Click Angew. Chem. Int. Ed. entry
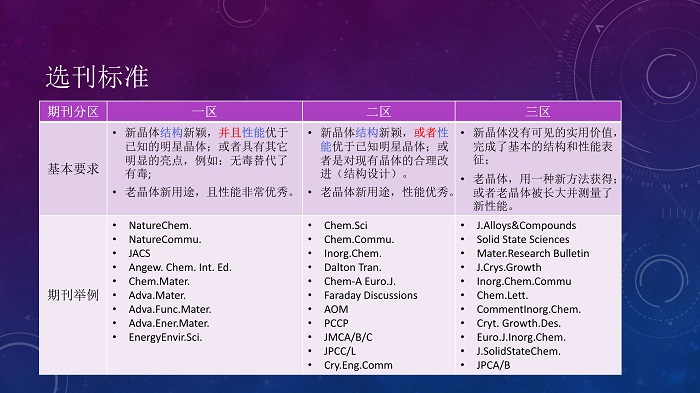The width and height of the screenshot is (700, 393). click(180, 268)
